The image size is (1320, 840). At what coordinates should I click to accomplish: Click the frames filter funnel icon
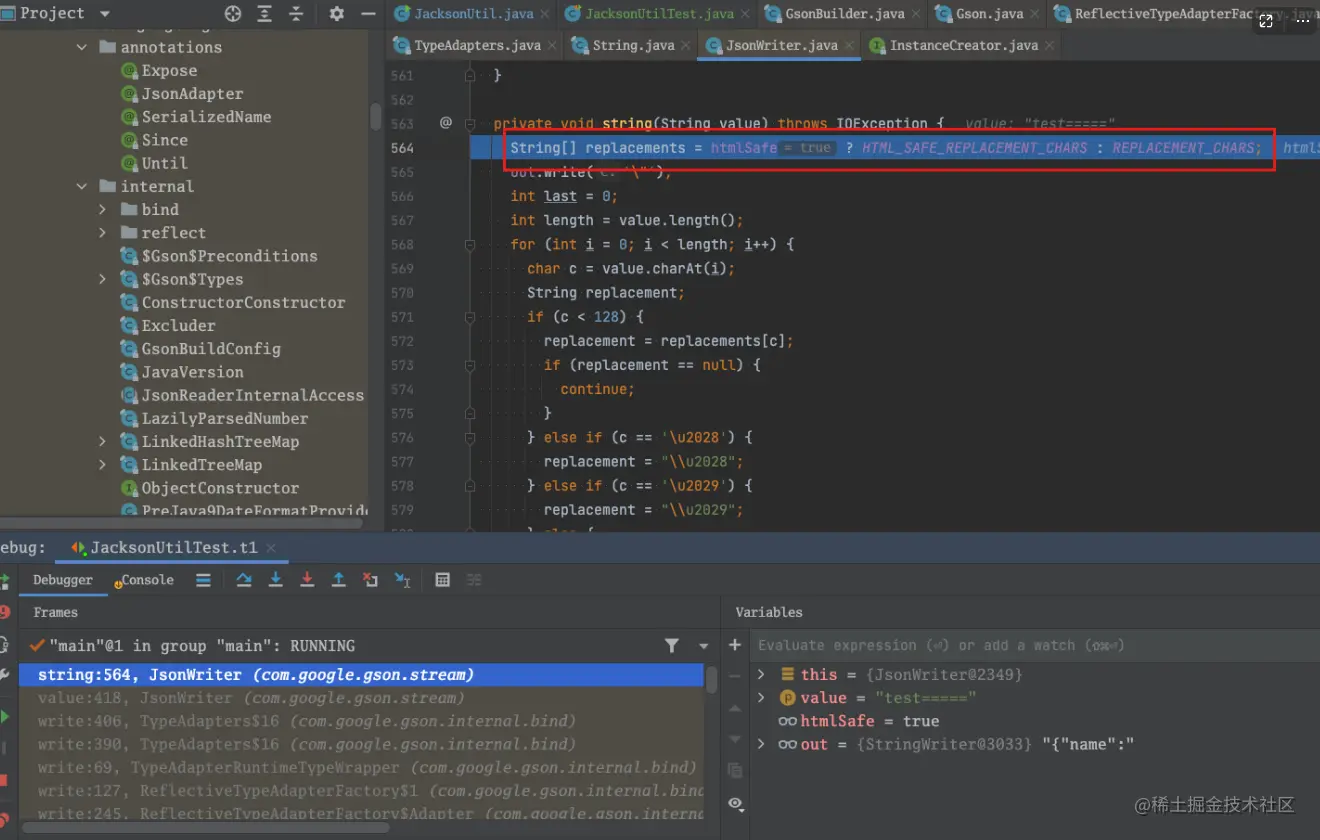[x=672, y=646]
